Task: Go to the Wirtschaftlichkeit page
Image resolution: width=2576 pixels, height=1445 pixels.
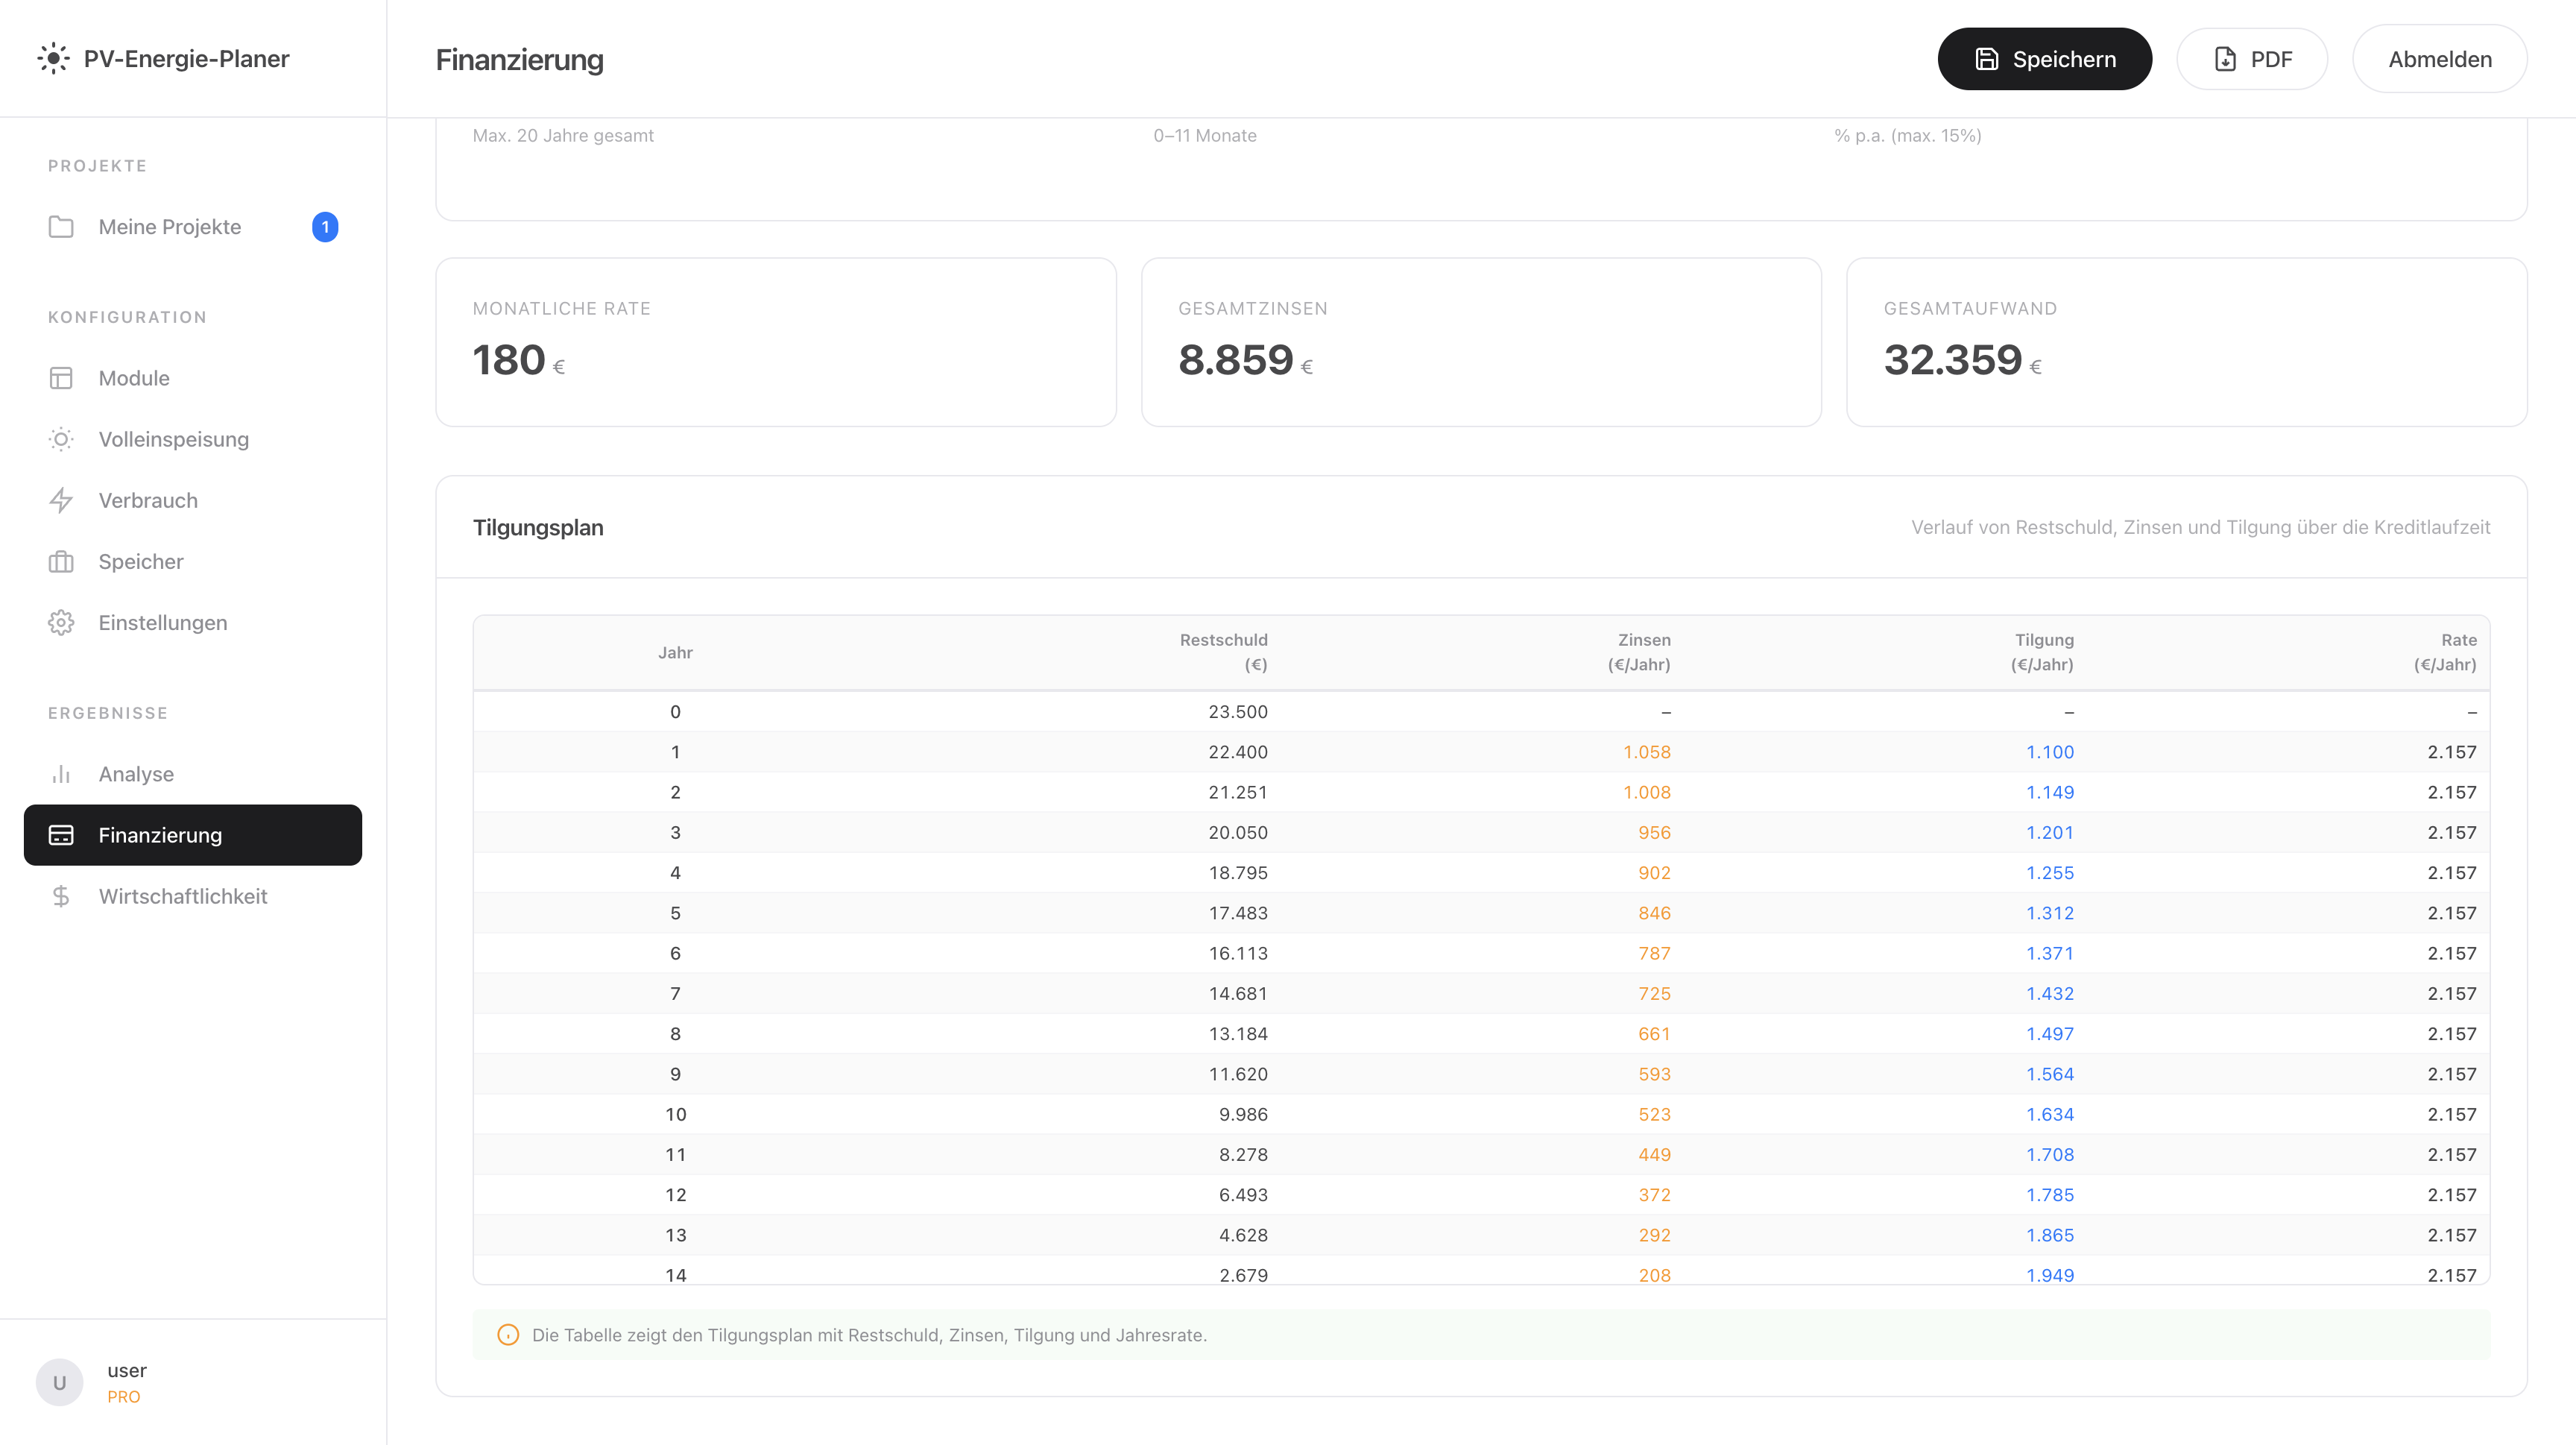Action: [183, 896]
